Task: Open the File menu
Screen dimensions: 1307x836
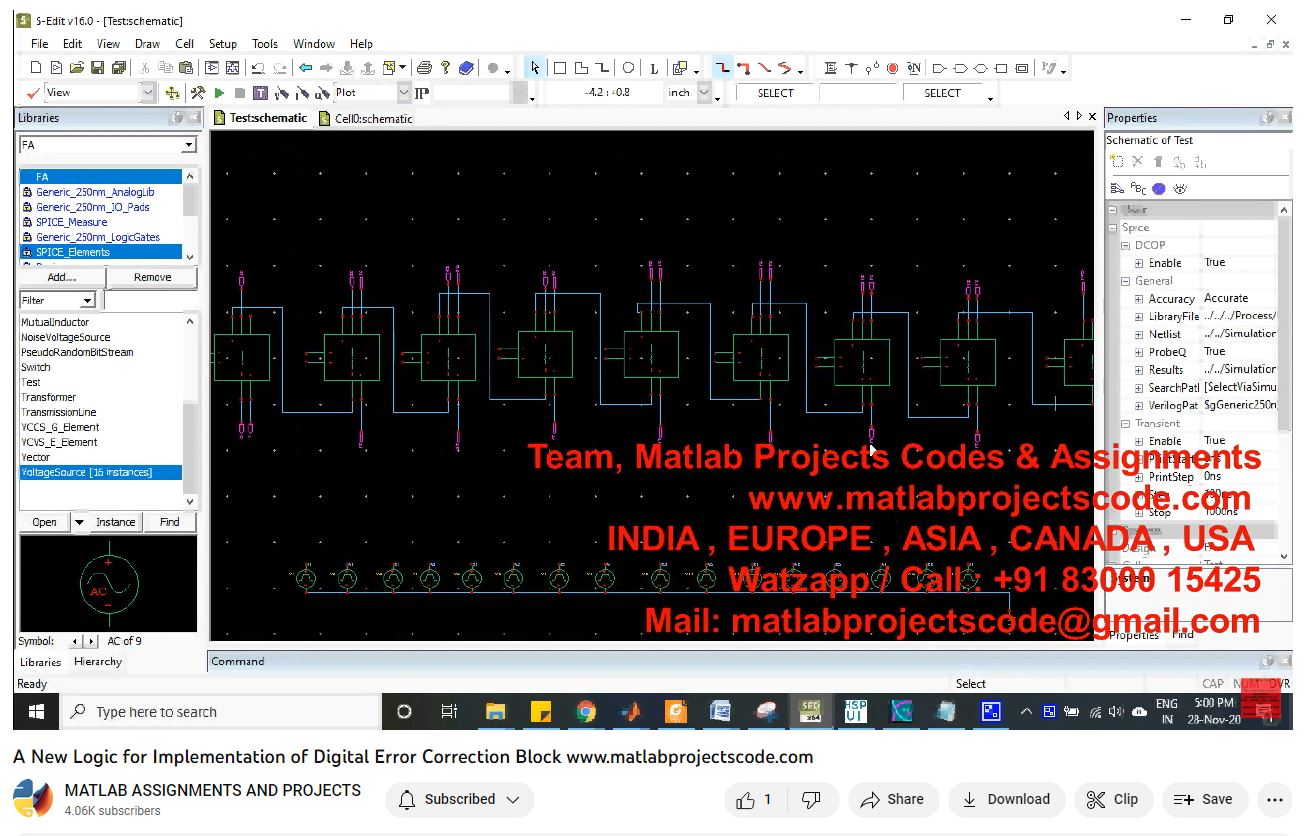Action: (x=40, y=44)
